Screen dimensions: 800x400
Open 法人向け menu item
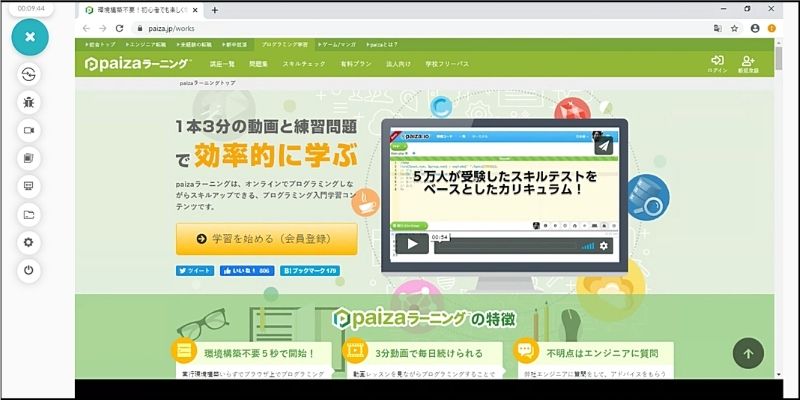(x=398, y=64)
